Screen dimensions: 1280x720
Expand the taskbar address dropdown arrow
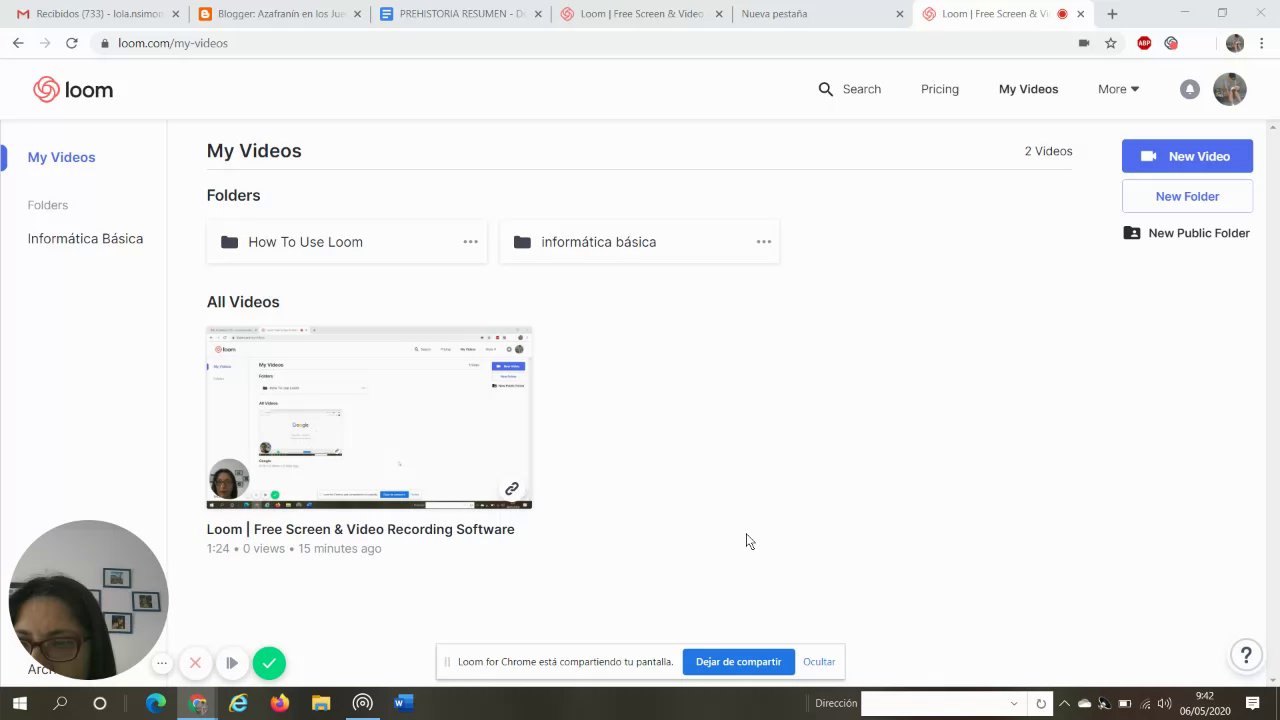[1014, 703]
